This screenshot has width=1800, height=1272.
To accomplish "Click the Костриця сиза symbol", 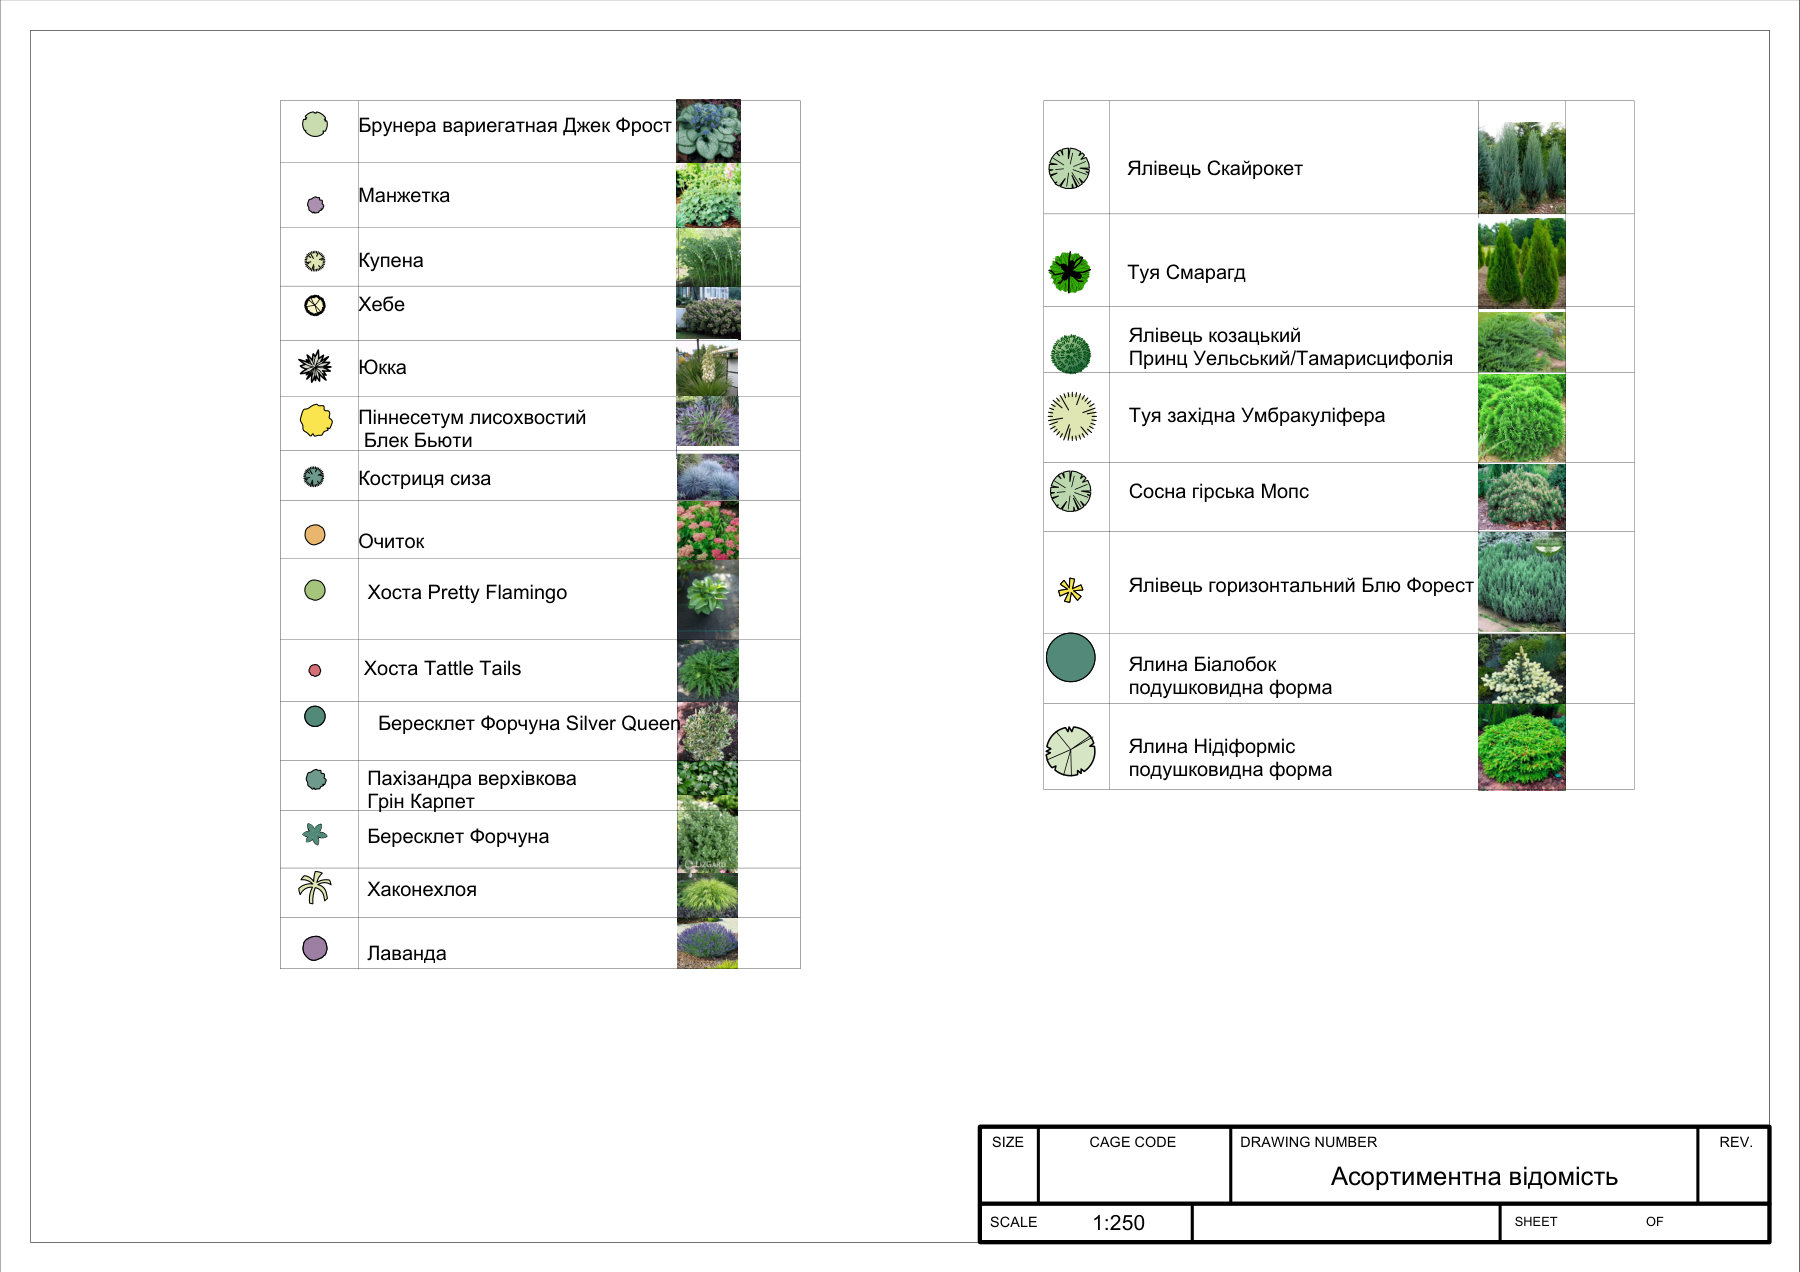I will [x=314, y=477].
